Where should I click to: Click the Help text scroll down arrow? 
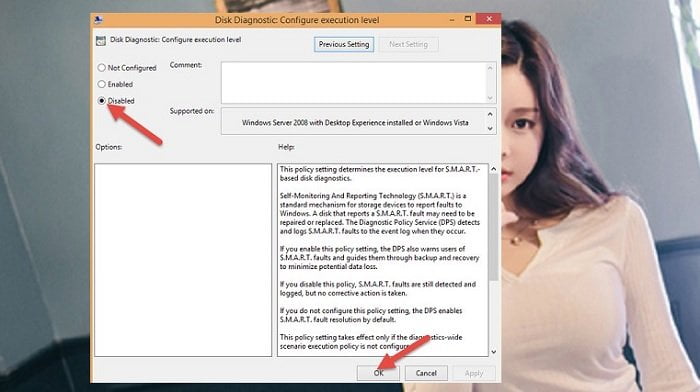493,352
